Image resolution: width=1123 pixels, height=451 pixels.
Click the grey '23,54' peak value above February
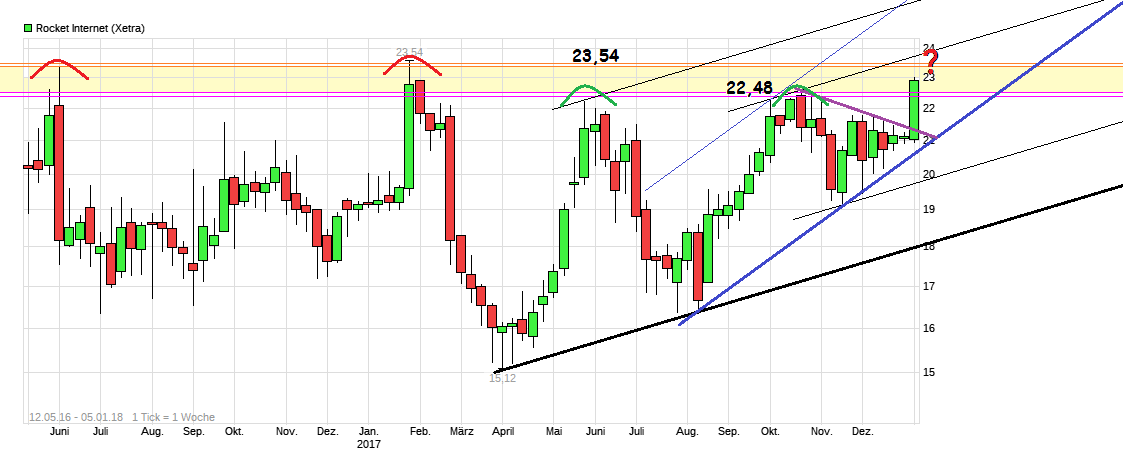point(410,52)
